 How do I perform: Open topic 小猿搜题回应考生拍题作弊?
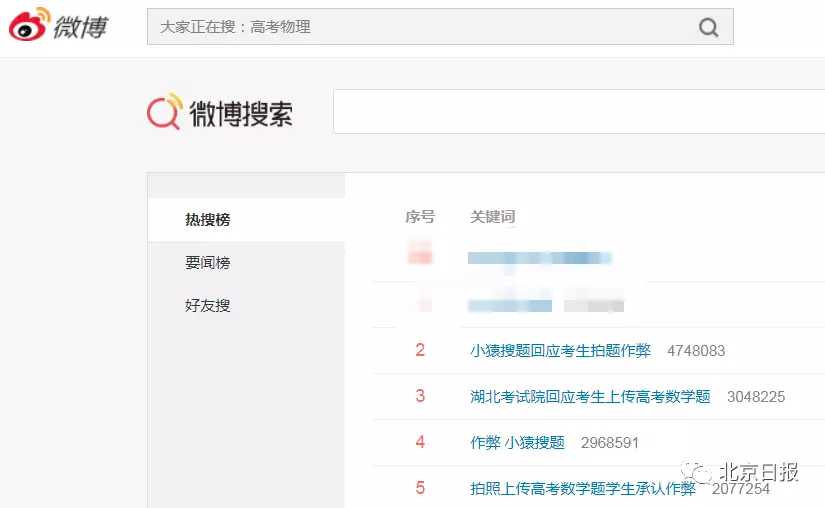coord(560,351)
